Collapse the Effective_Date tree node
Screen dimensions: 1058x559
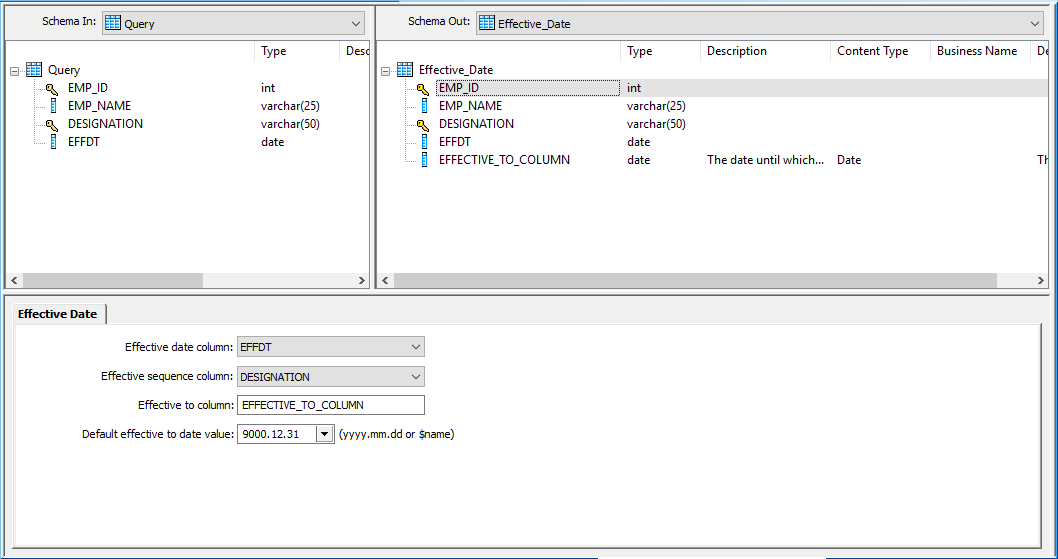[x=386, y=70]
